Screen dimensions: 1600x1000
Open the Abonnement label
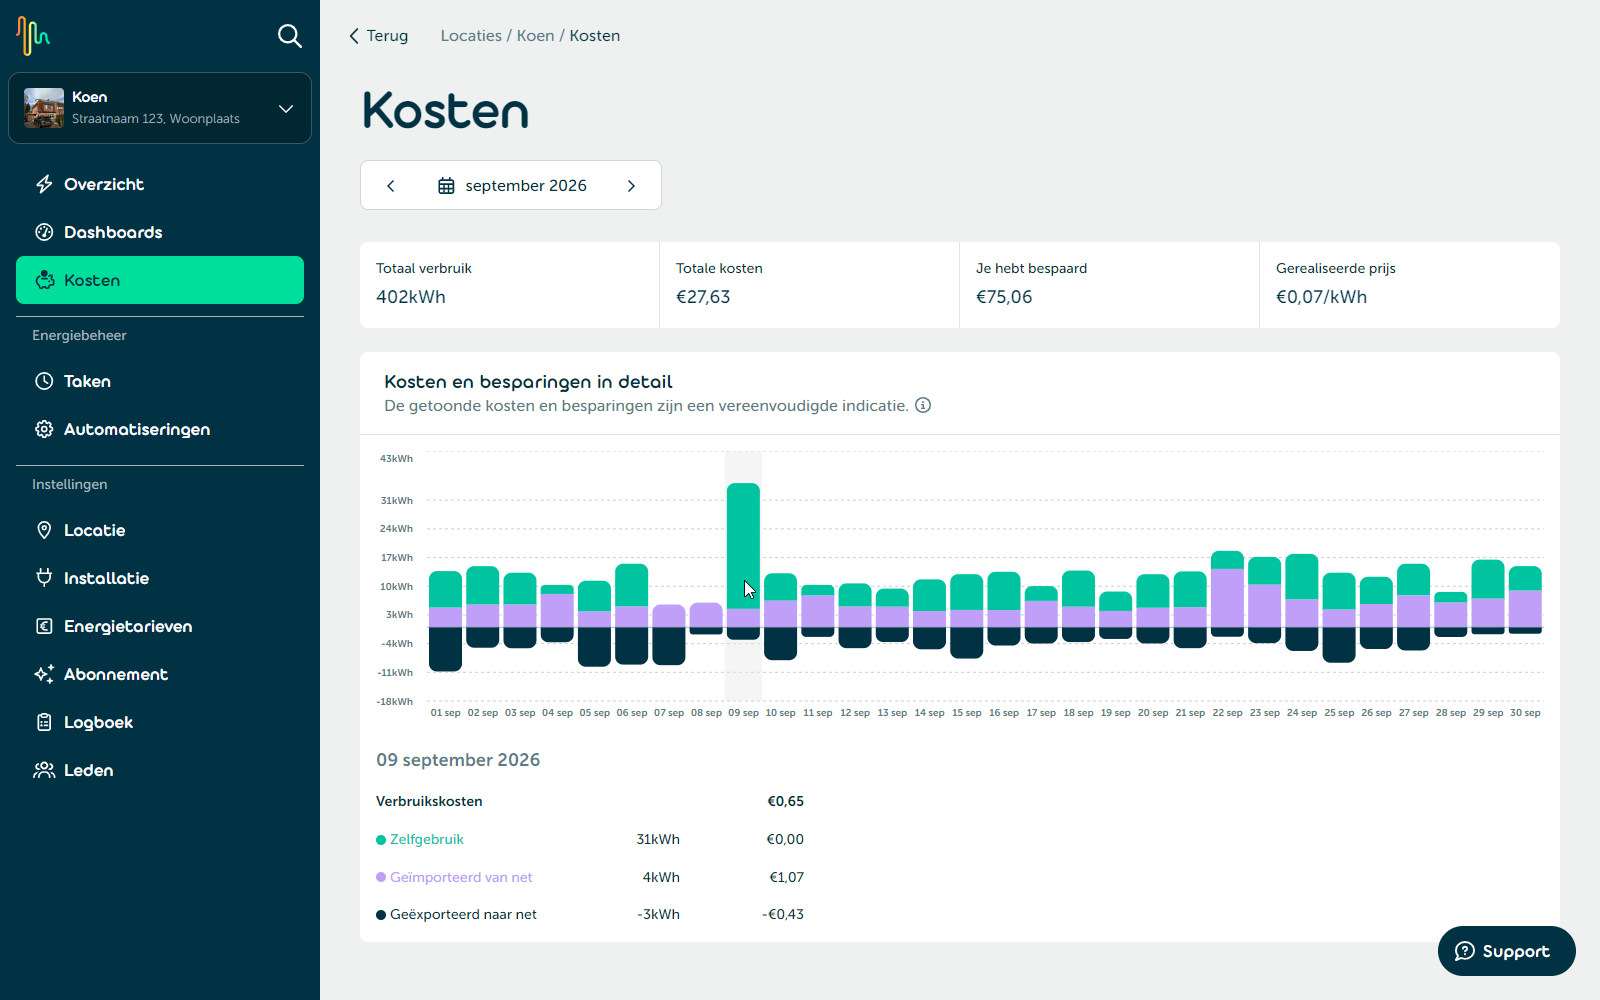click(x=116, y=674)
